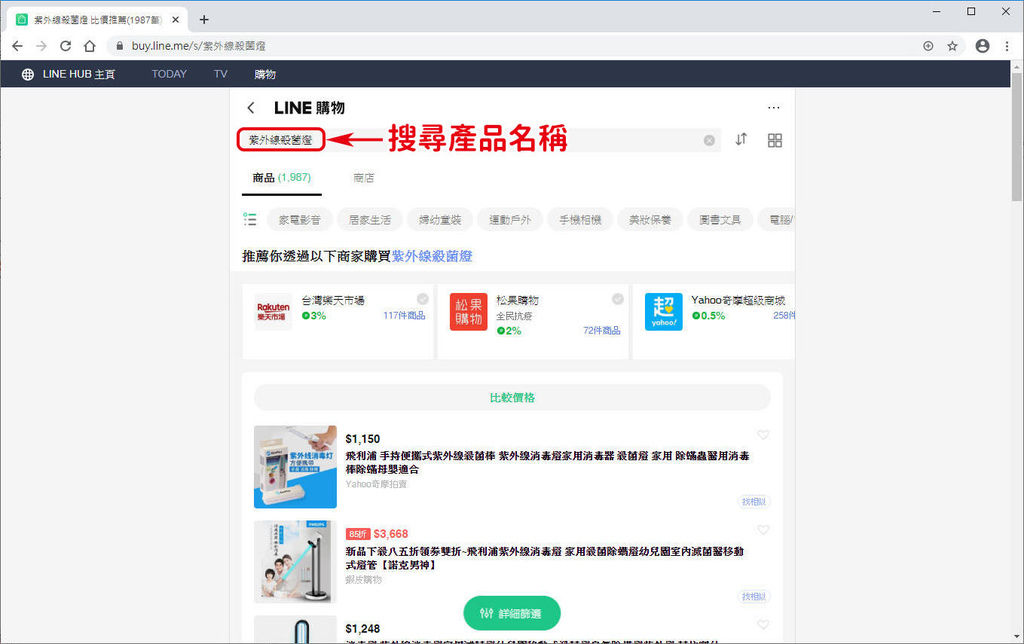This screenshot has width=1024, height=644.
Task: Click the 松果購物 red logo
Action: 468,312
